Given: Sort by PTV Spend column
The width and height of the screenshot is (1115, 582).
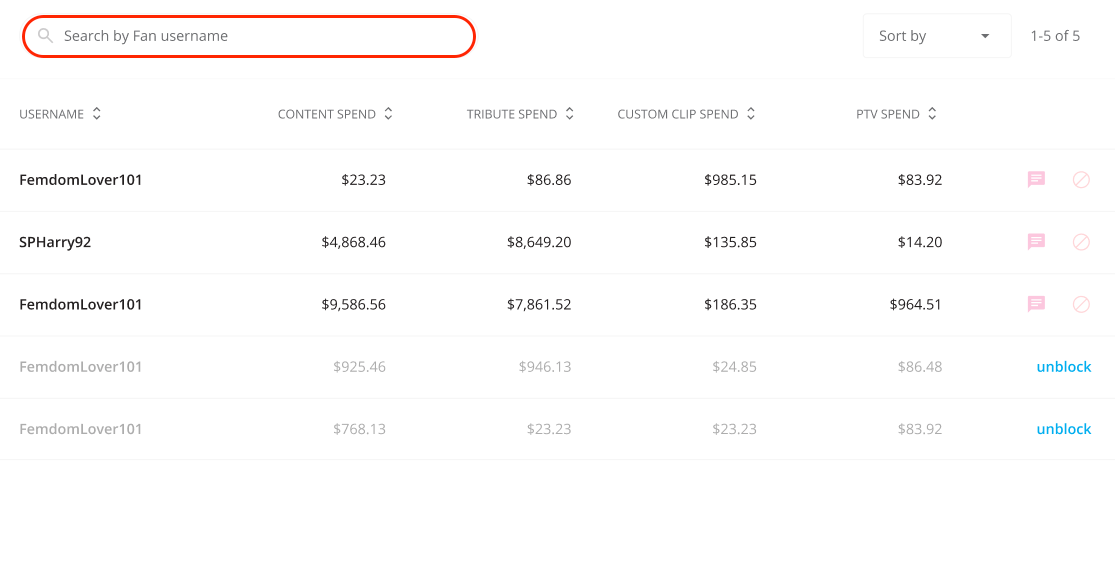Looking at the screenshot, I should coord(932,114).
